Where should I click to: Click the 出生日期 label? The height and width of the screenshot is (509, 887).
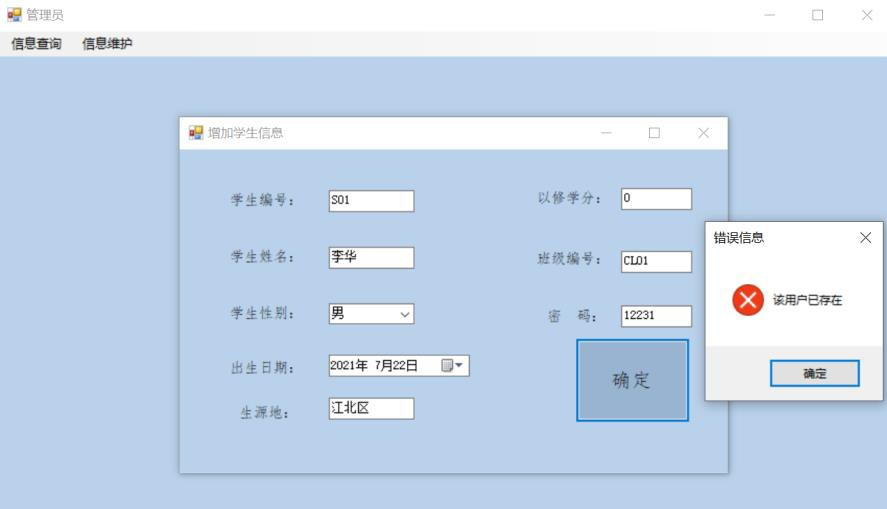coord(263,368)
